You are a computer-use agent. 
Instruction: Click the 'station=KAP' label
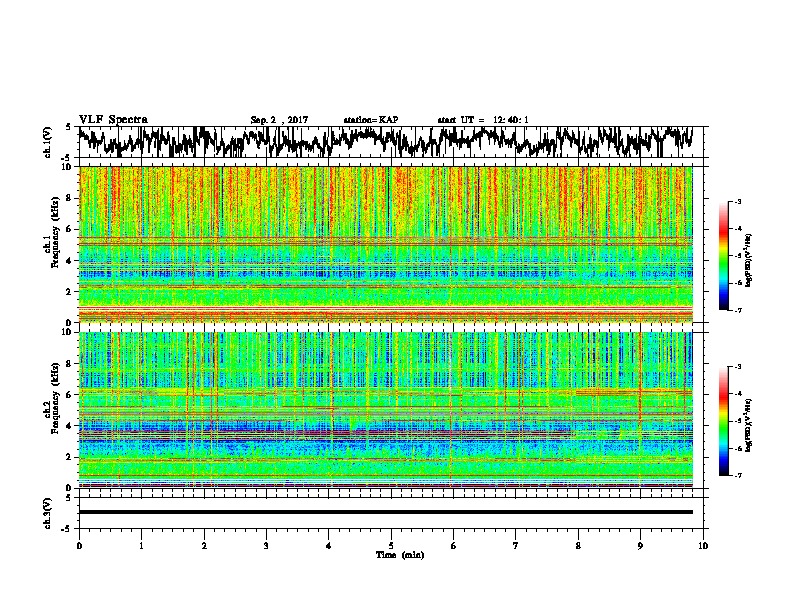click(371, 120)
